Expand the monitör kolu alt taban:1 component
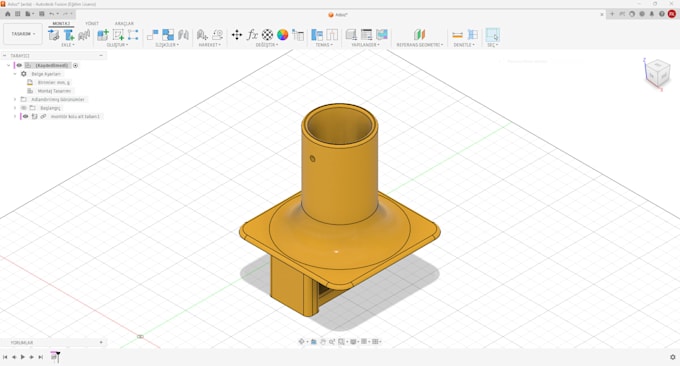Screen dimensions: 680x366 click(15, 117)
